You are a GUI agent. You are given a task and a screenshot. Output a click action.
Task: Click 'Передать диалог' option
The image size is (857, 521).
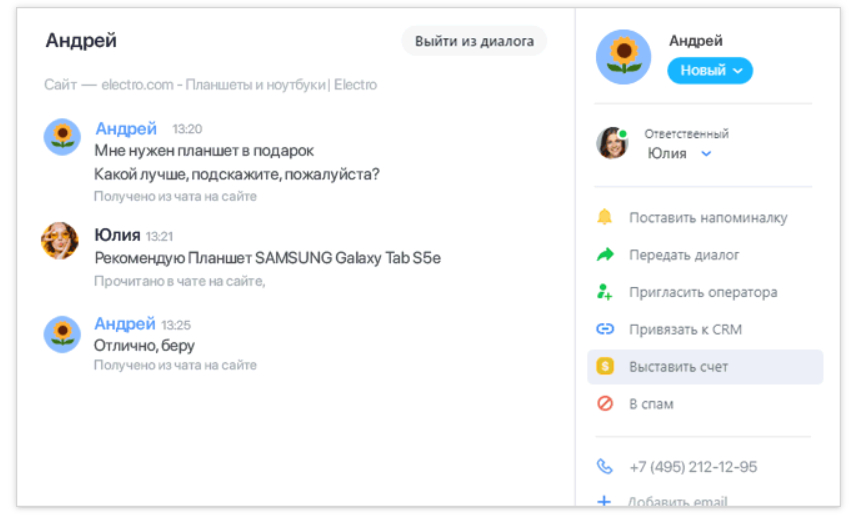[x=684, y=255]
